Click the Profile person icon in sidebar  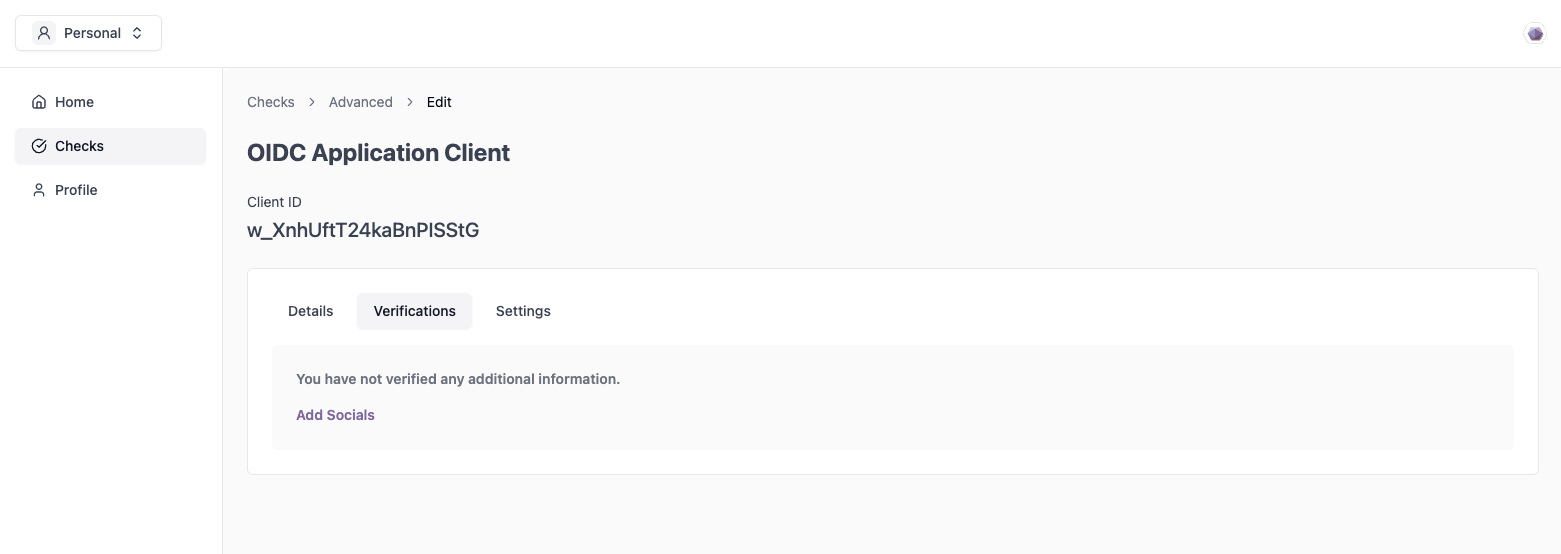tap(39, 190)
